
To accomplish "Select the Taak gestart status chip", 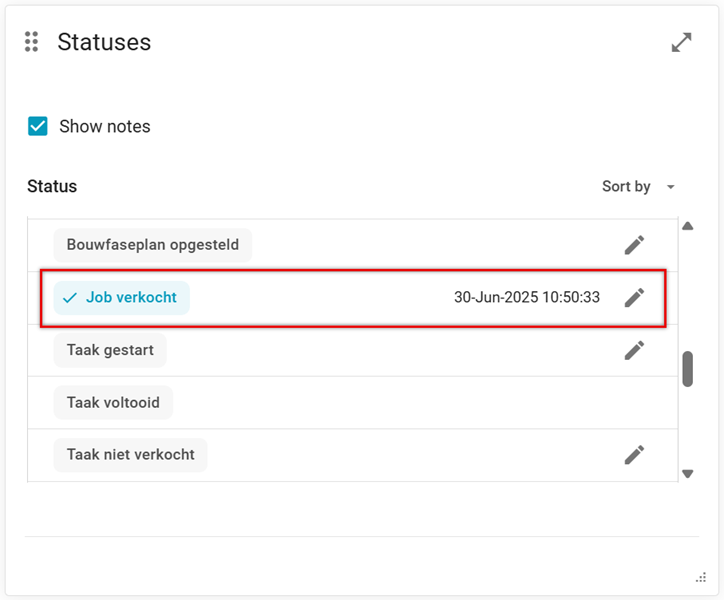I will [x=110, y=350].
